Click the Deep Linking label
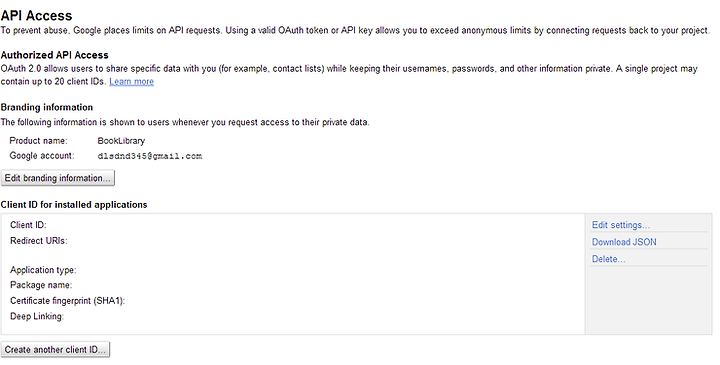The width and height of the screenshot is (720, 365). (37, 316)
